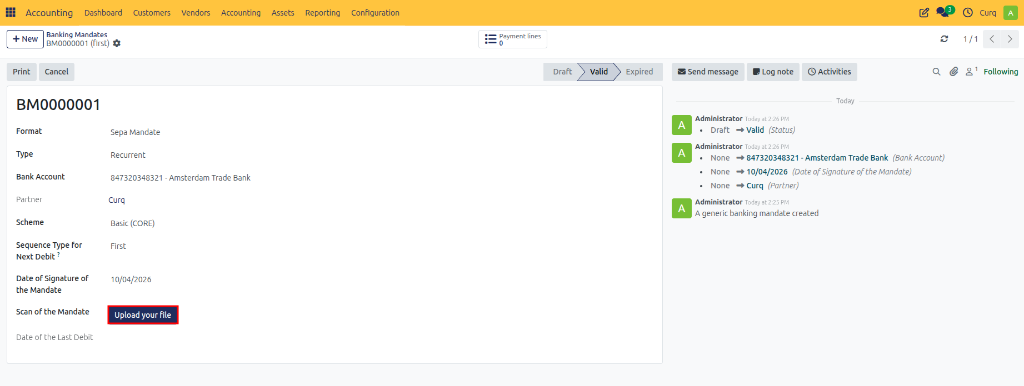Image resolution: width=1024 pixels, height=386 pixels.
Task: Click the clock activities icon in navbar
Action: tap(968, 12)
